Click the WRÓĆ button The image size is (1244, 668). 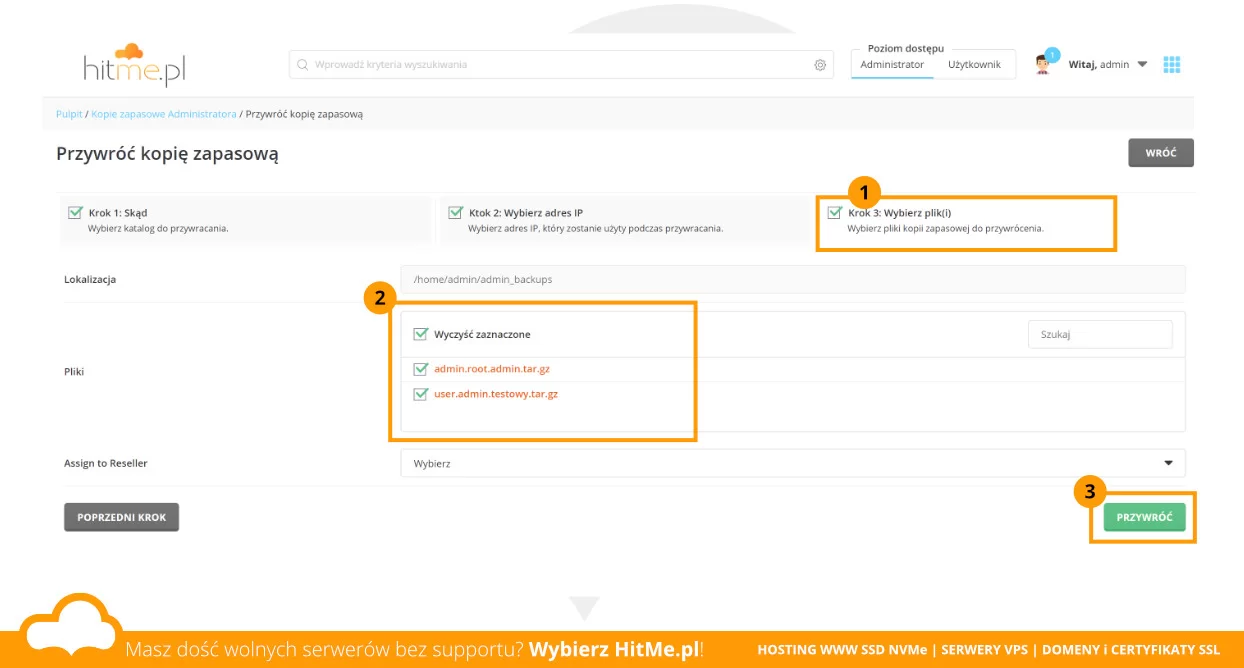(x=1161, y=153)
